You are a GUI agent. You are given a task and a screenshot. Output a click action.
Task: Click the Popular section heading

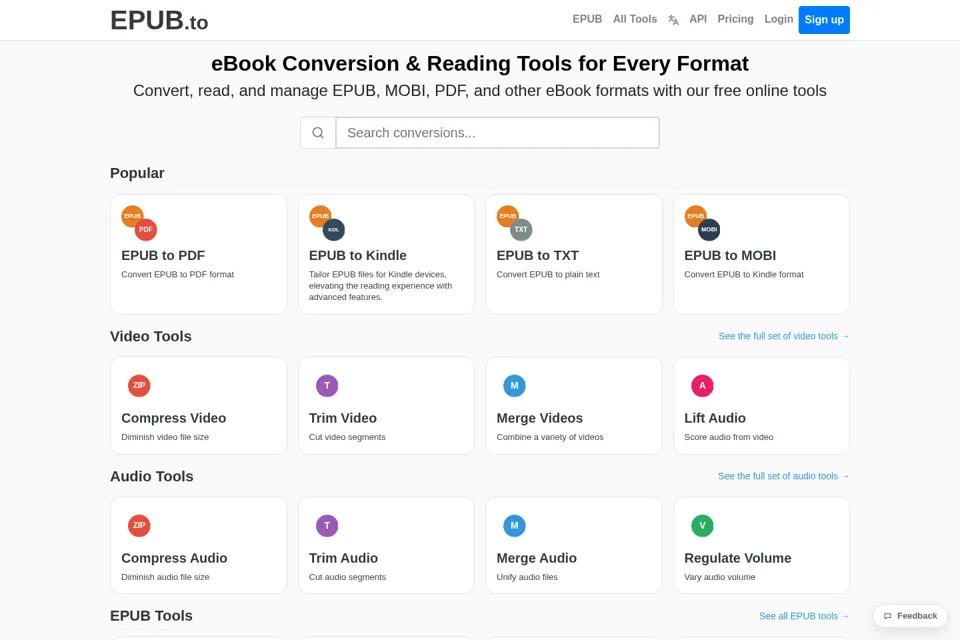coord(137,173)
